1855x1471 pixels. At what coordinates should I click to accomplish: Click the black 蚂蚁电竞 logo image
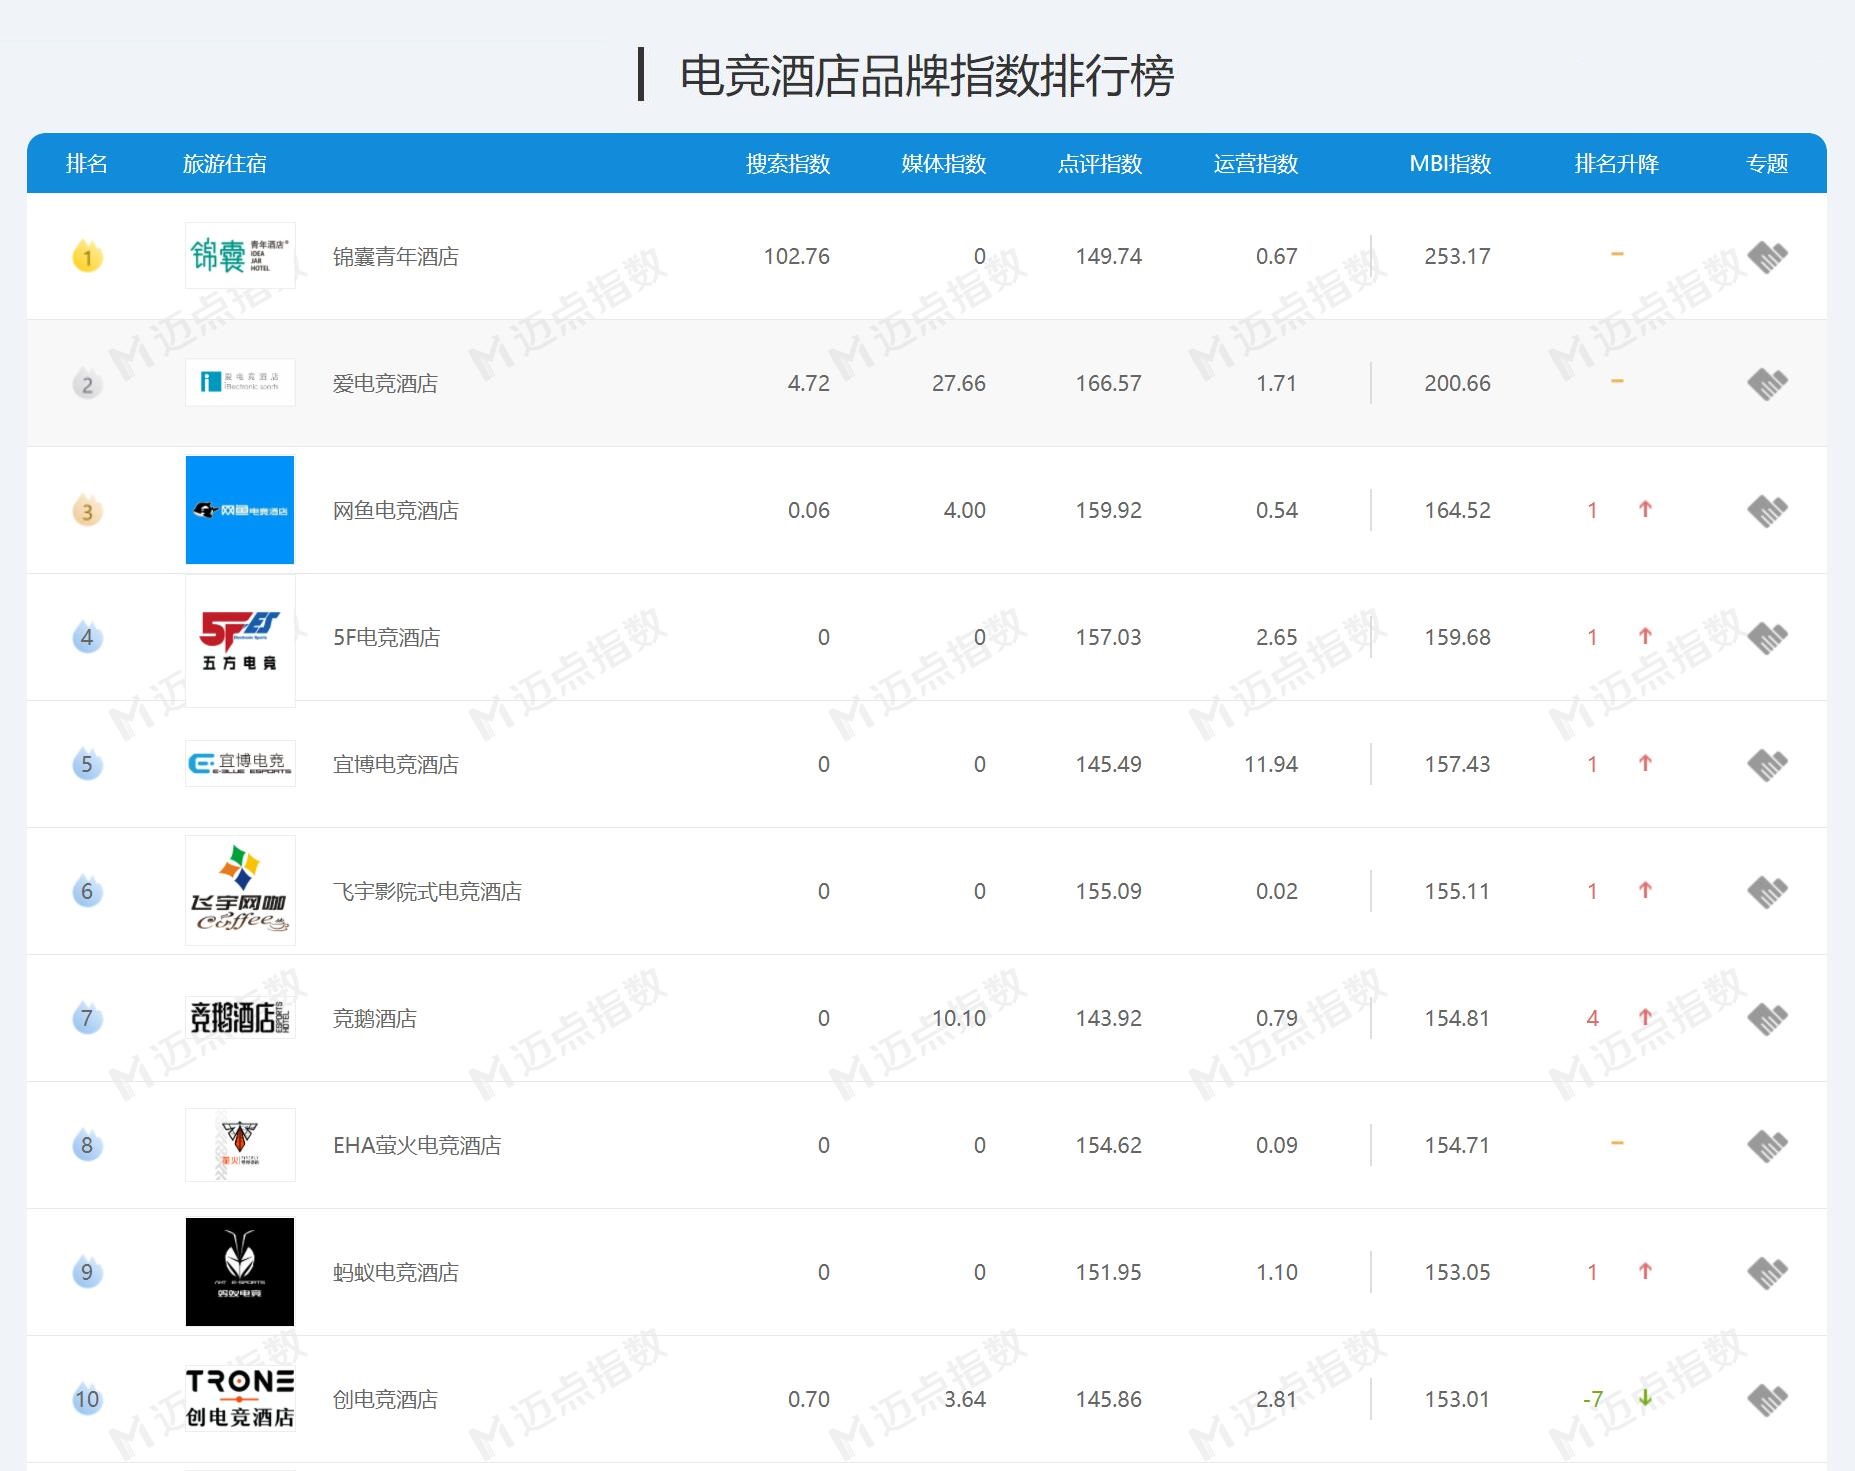click(x=240, y=1272)
